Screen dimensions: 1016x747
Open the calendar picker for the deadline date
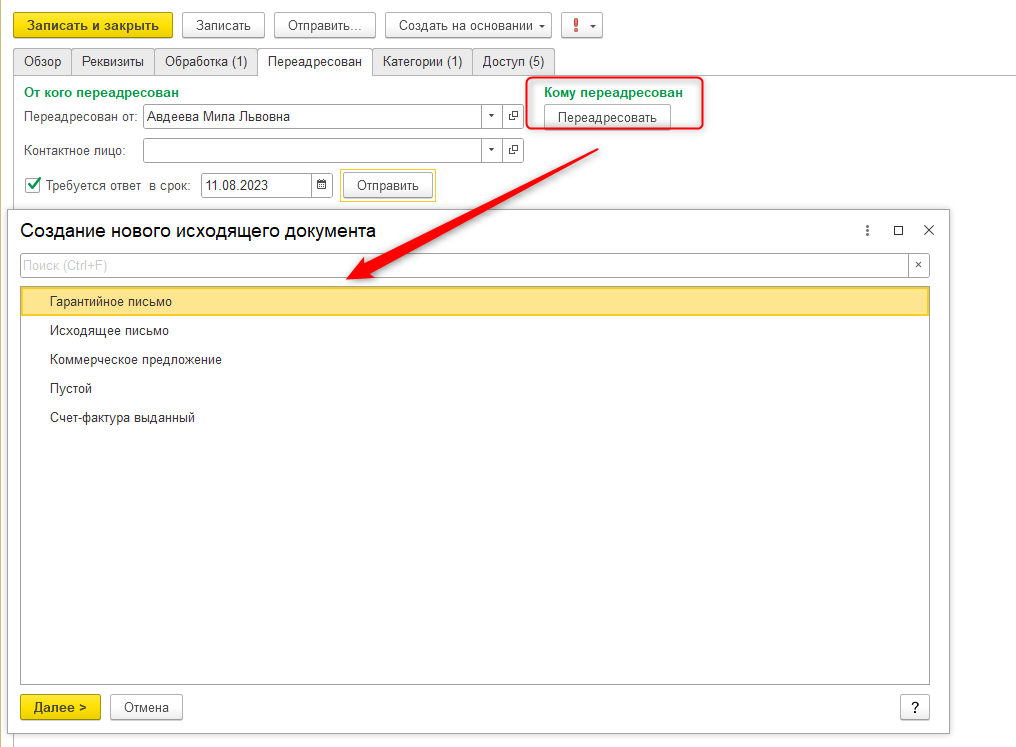(322, 185)
